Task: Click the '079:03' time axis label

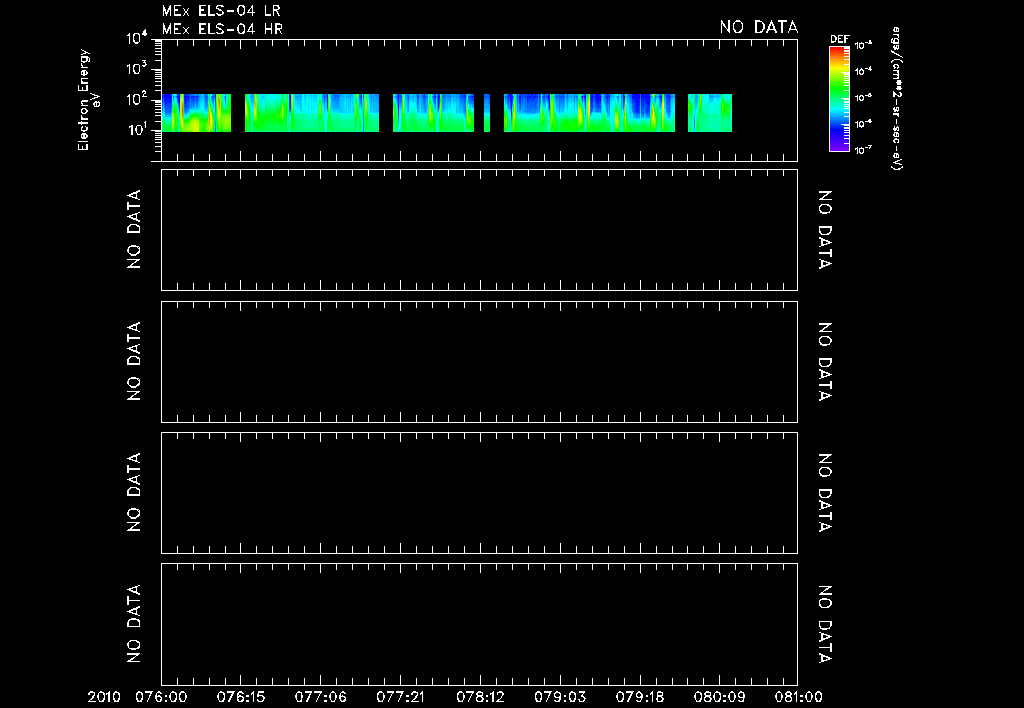Action: (560, 697)
